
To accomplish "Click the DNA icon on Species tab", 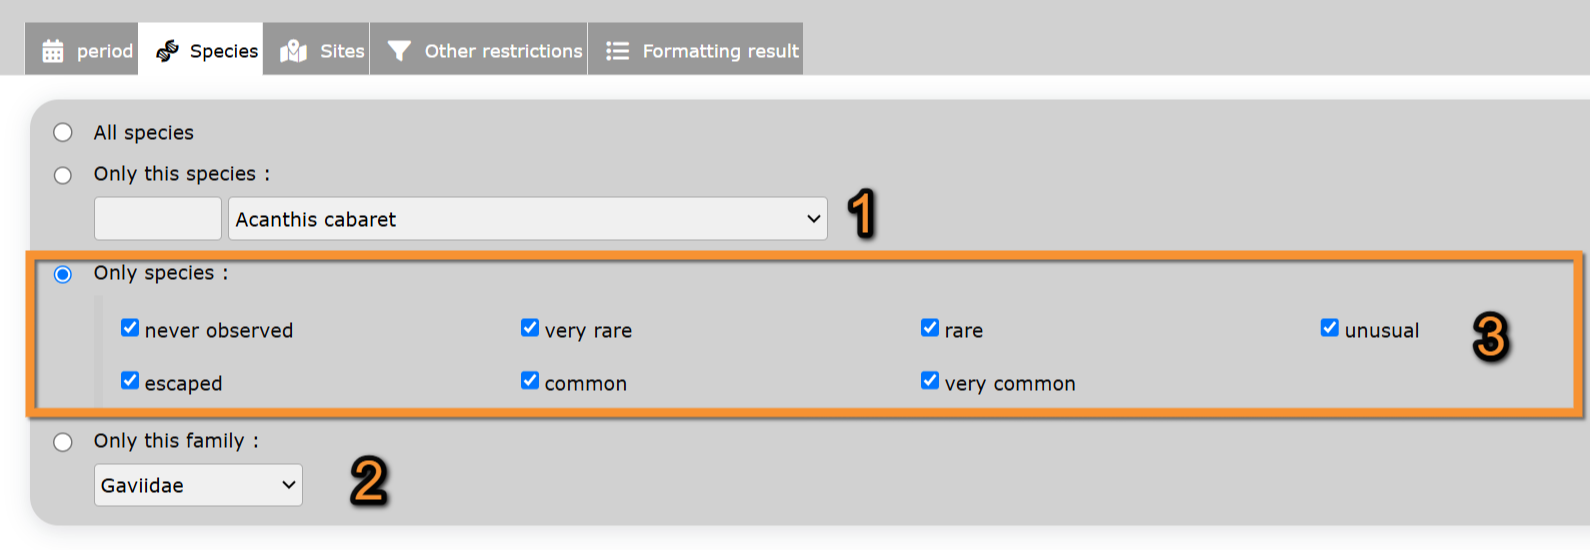I will click(x=167, y=51).
